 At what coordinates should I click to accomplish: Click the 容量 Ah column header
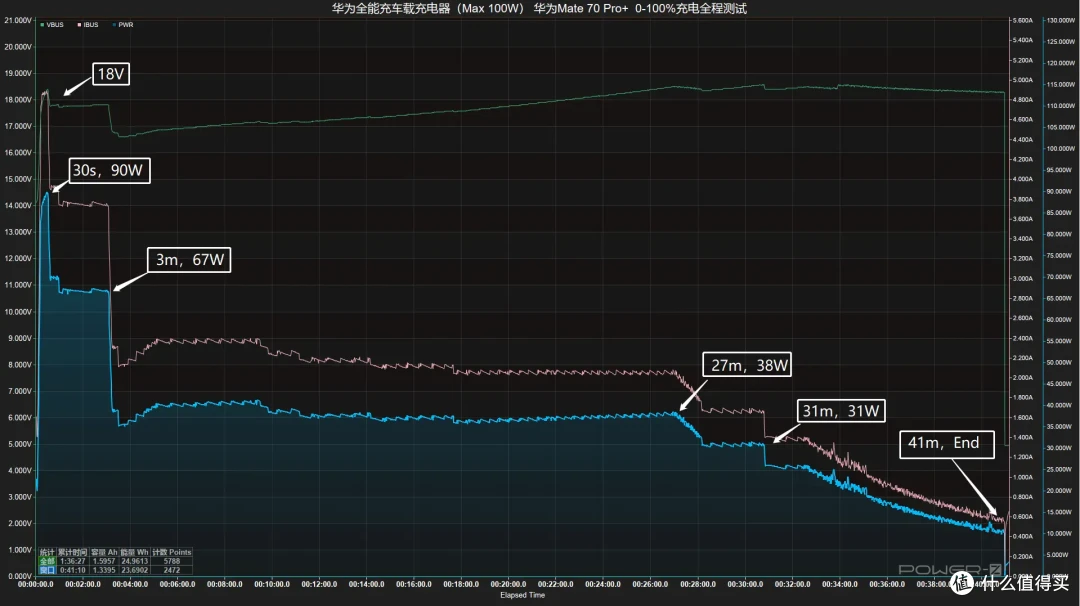104,552
